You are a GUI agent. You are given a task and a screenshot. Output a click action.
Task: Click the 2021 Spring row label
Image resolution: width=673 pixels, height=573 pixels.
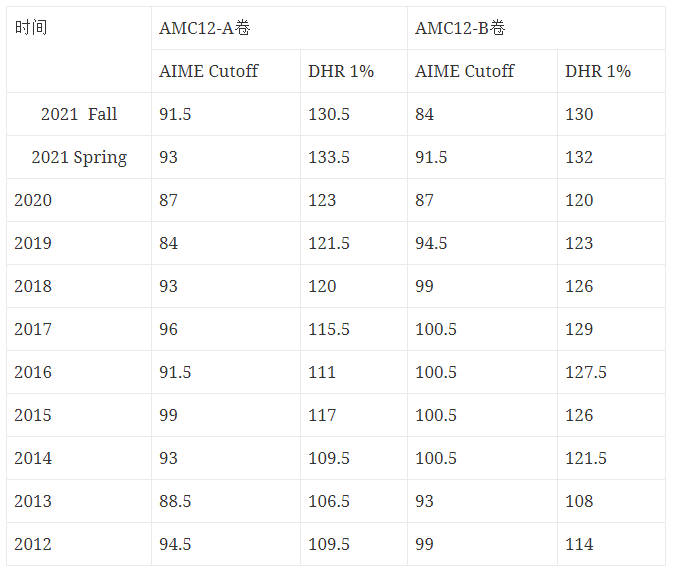pos(79,157)
